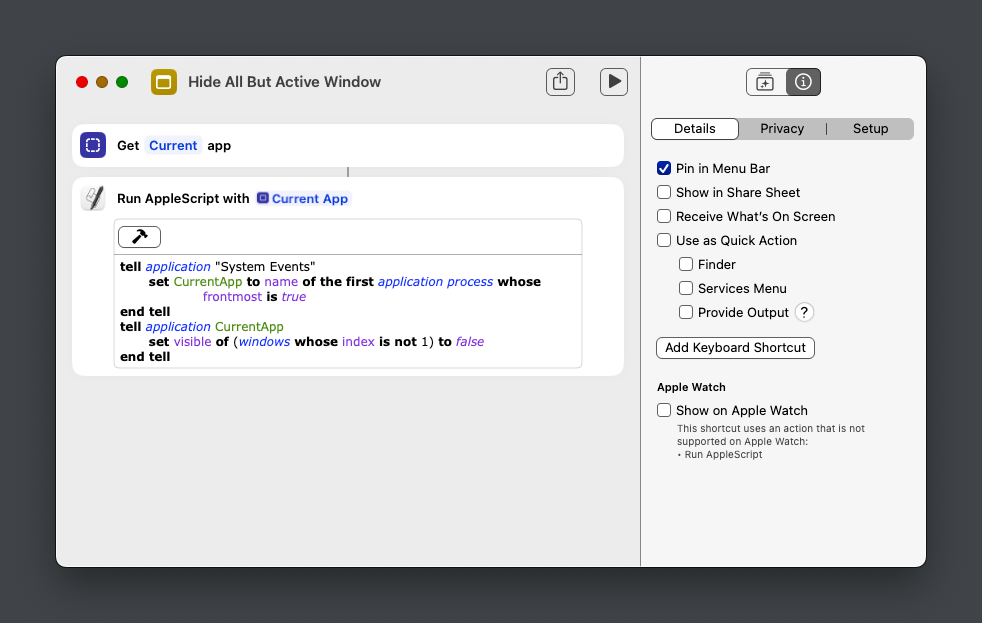Disable Pin in Menu Bar checkbox
Screen dimensions: 982x623
[664, 168]
